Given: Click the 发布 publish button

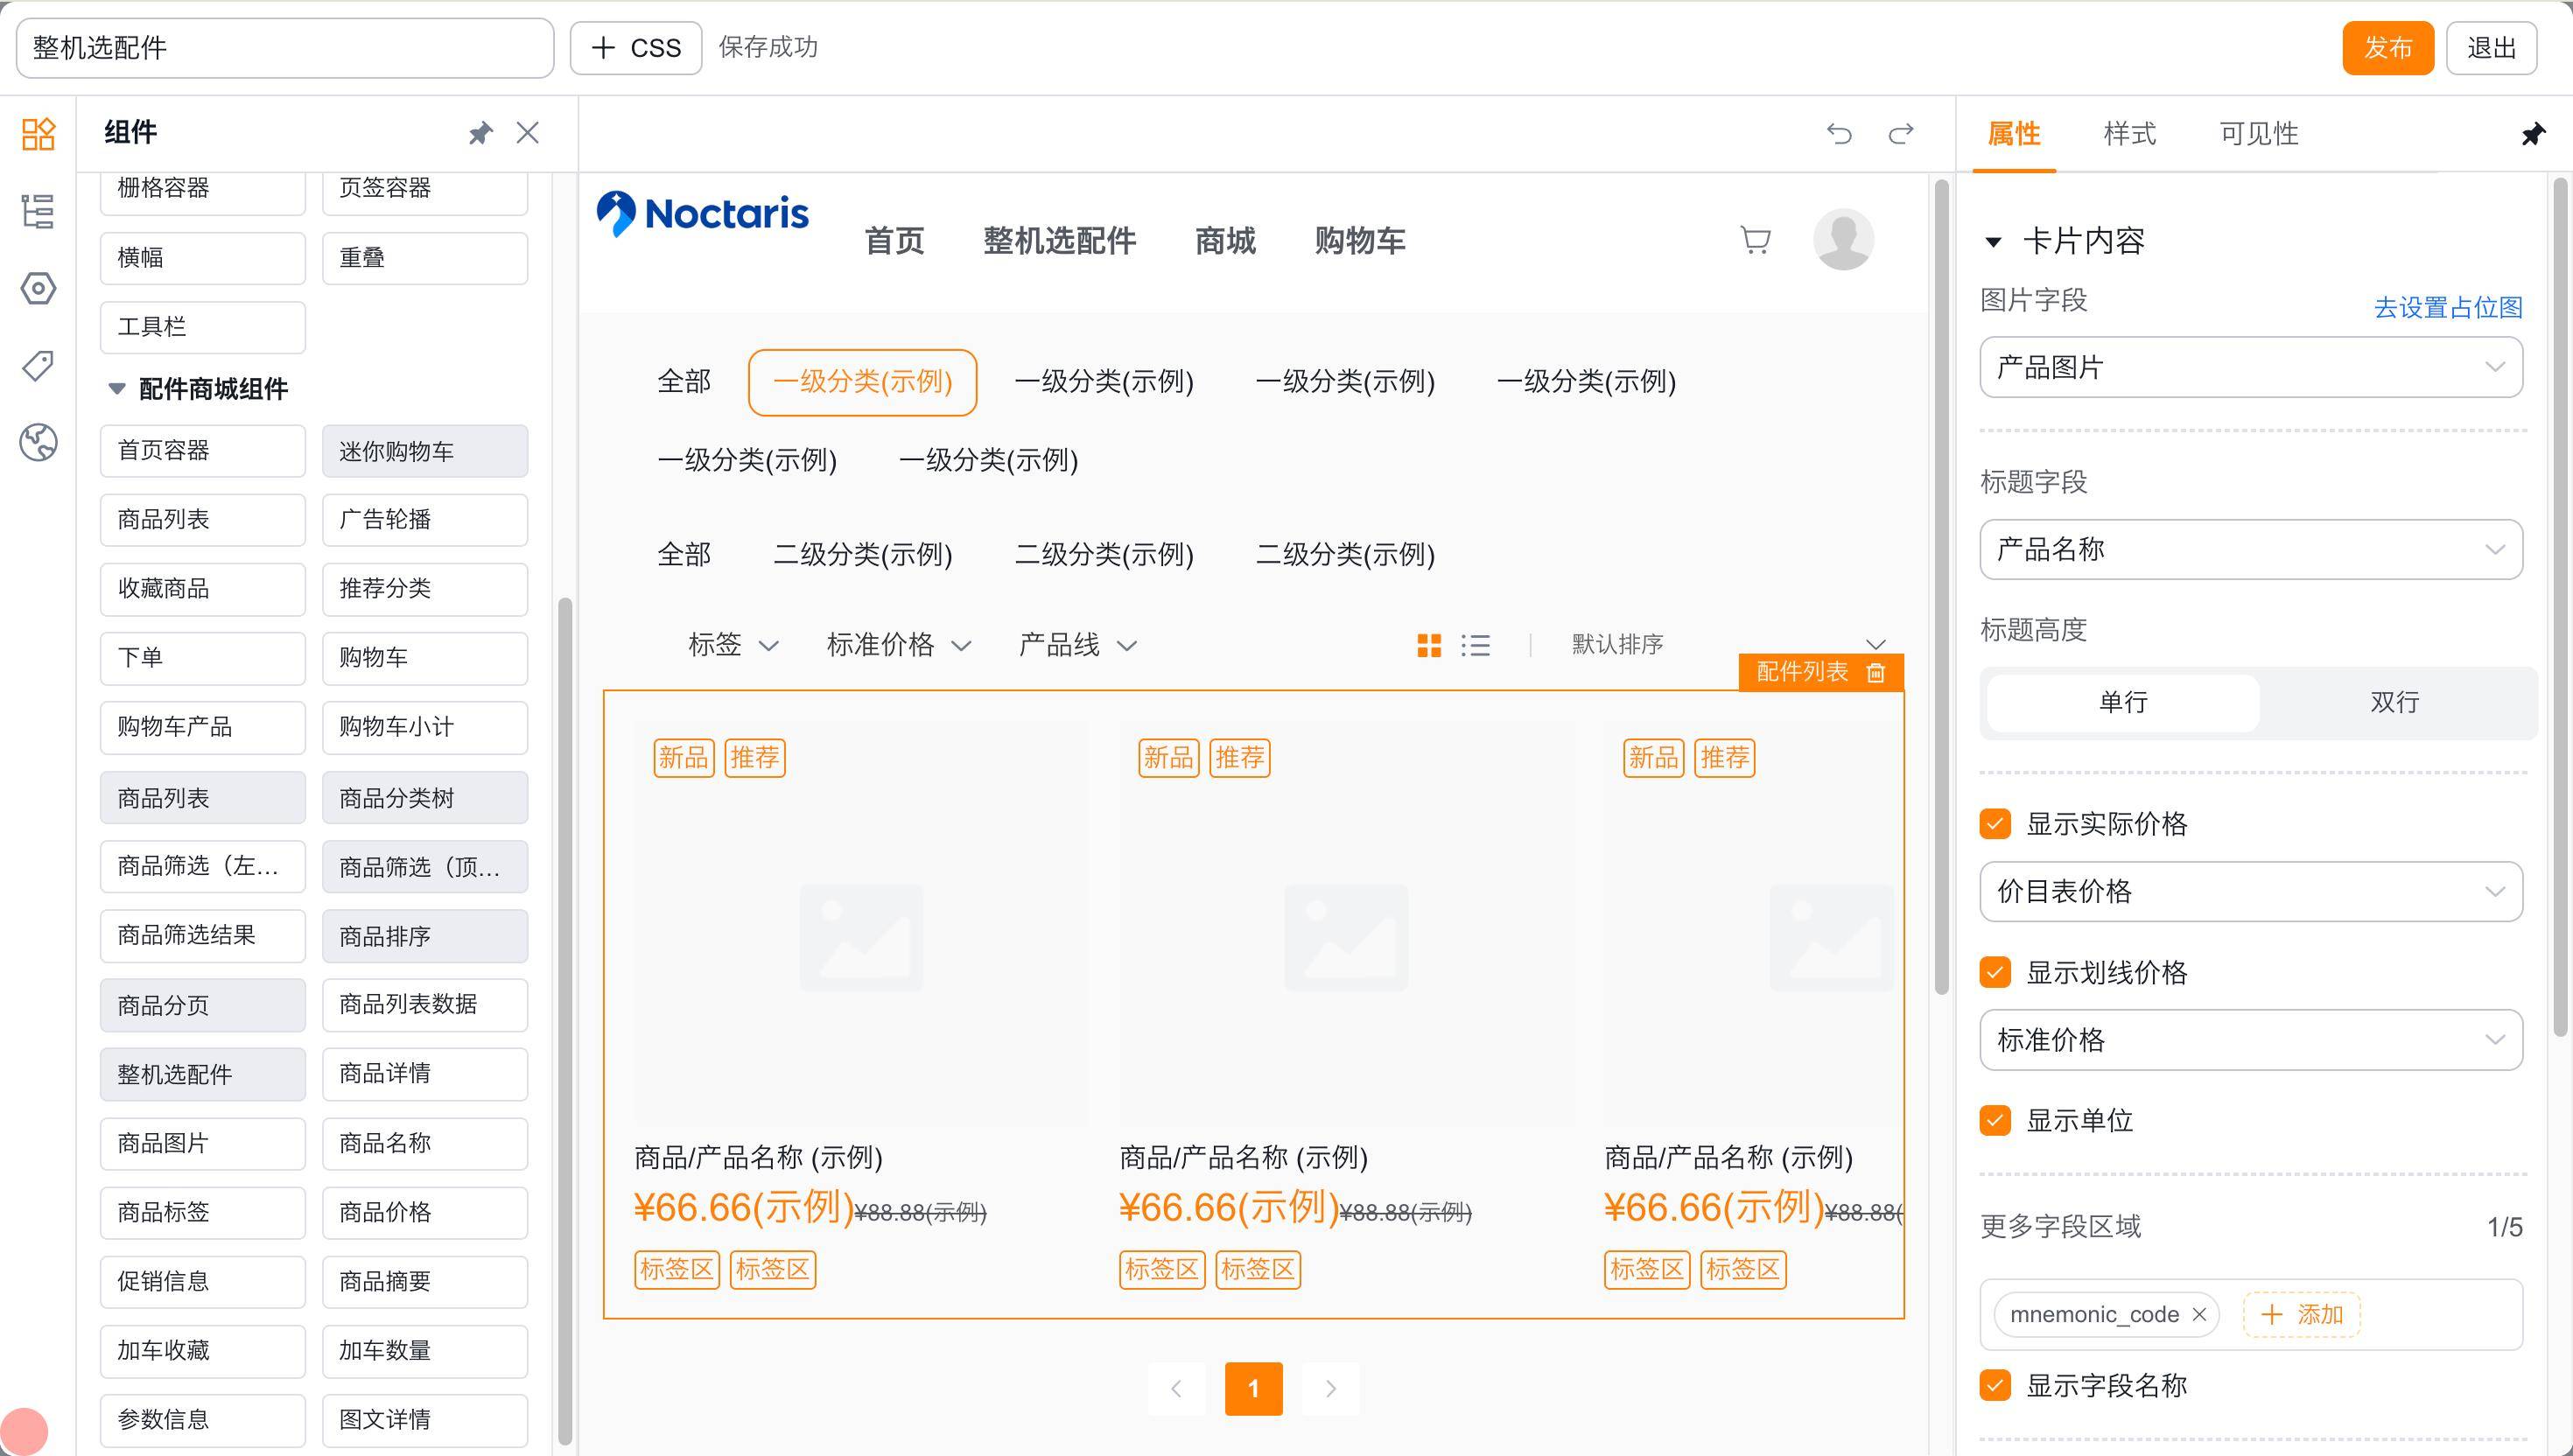Looking at the screenshot, I should [x=2387, y=47].
